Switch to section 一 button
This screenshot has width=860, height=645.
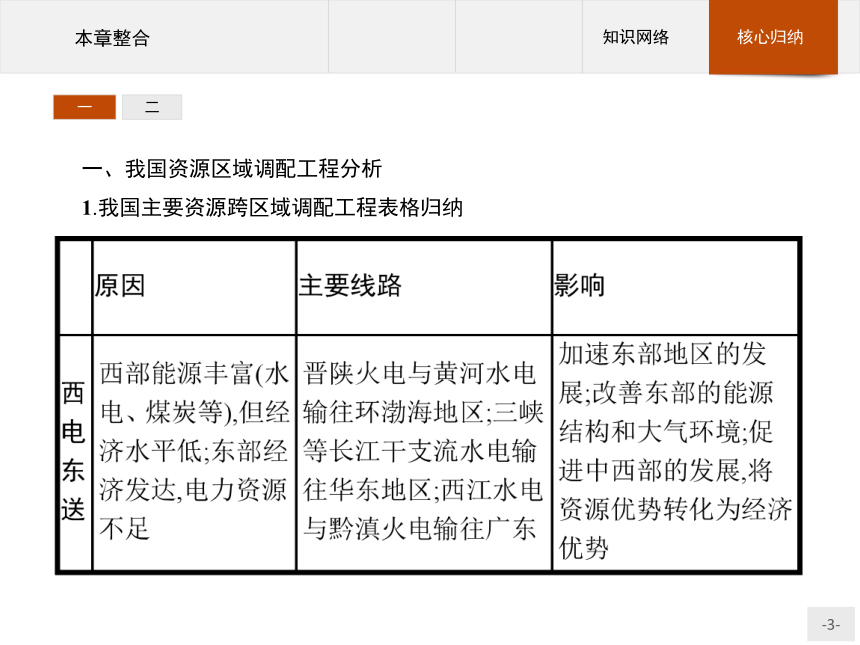pyautogui.click(x=84, y=106)
